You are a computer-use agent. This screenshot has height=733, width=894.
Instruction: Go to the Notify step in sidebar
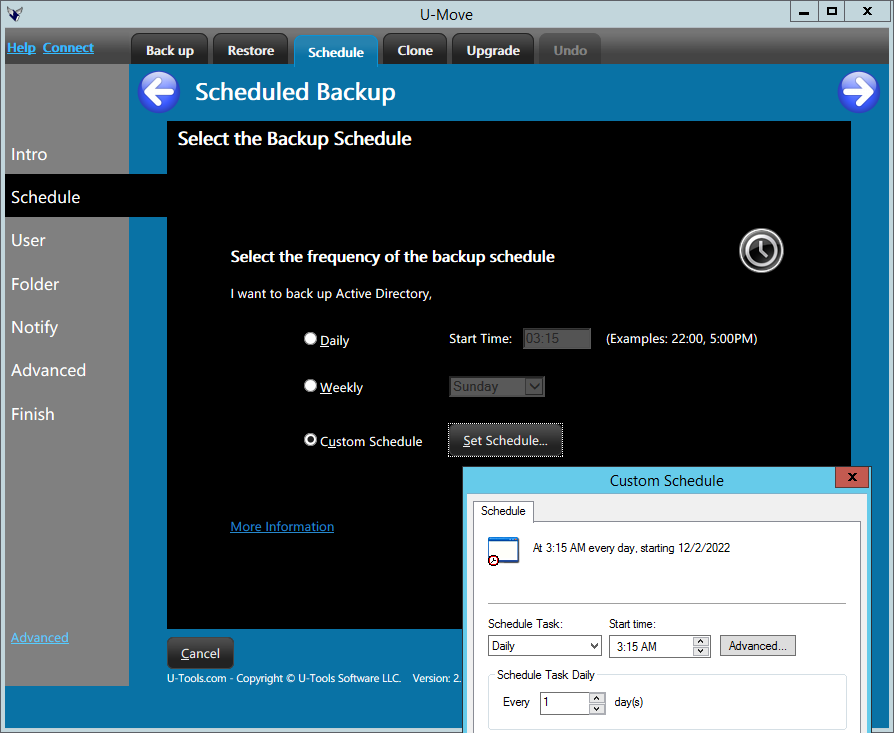35,327
